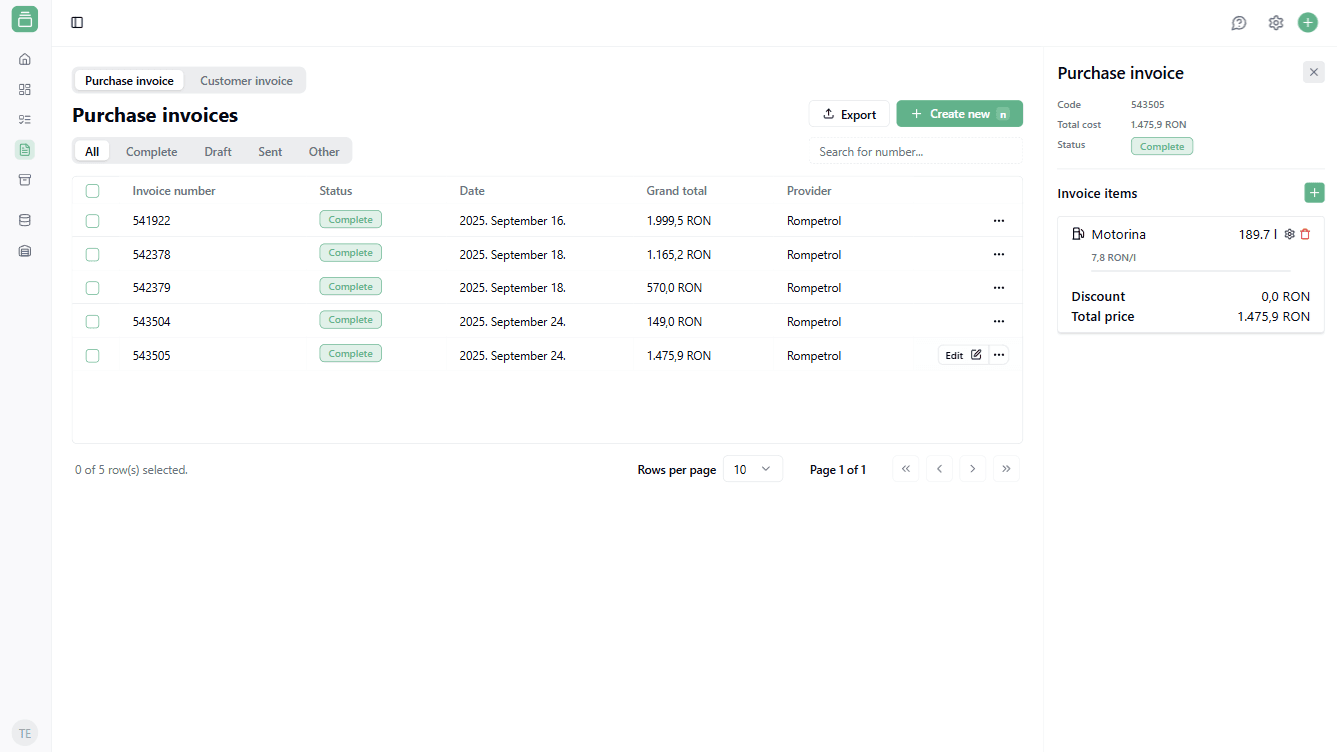Delete the Motorina invoice item
Viewport: 1337px width, 752px height.
click(x=1305, y=234)
